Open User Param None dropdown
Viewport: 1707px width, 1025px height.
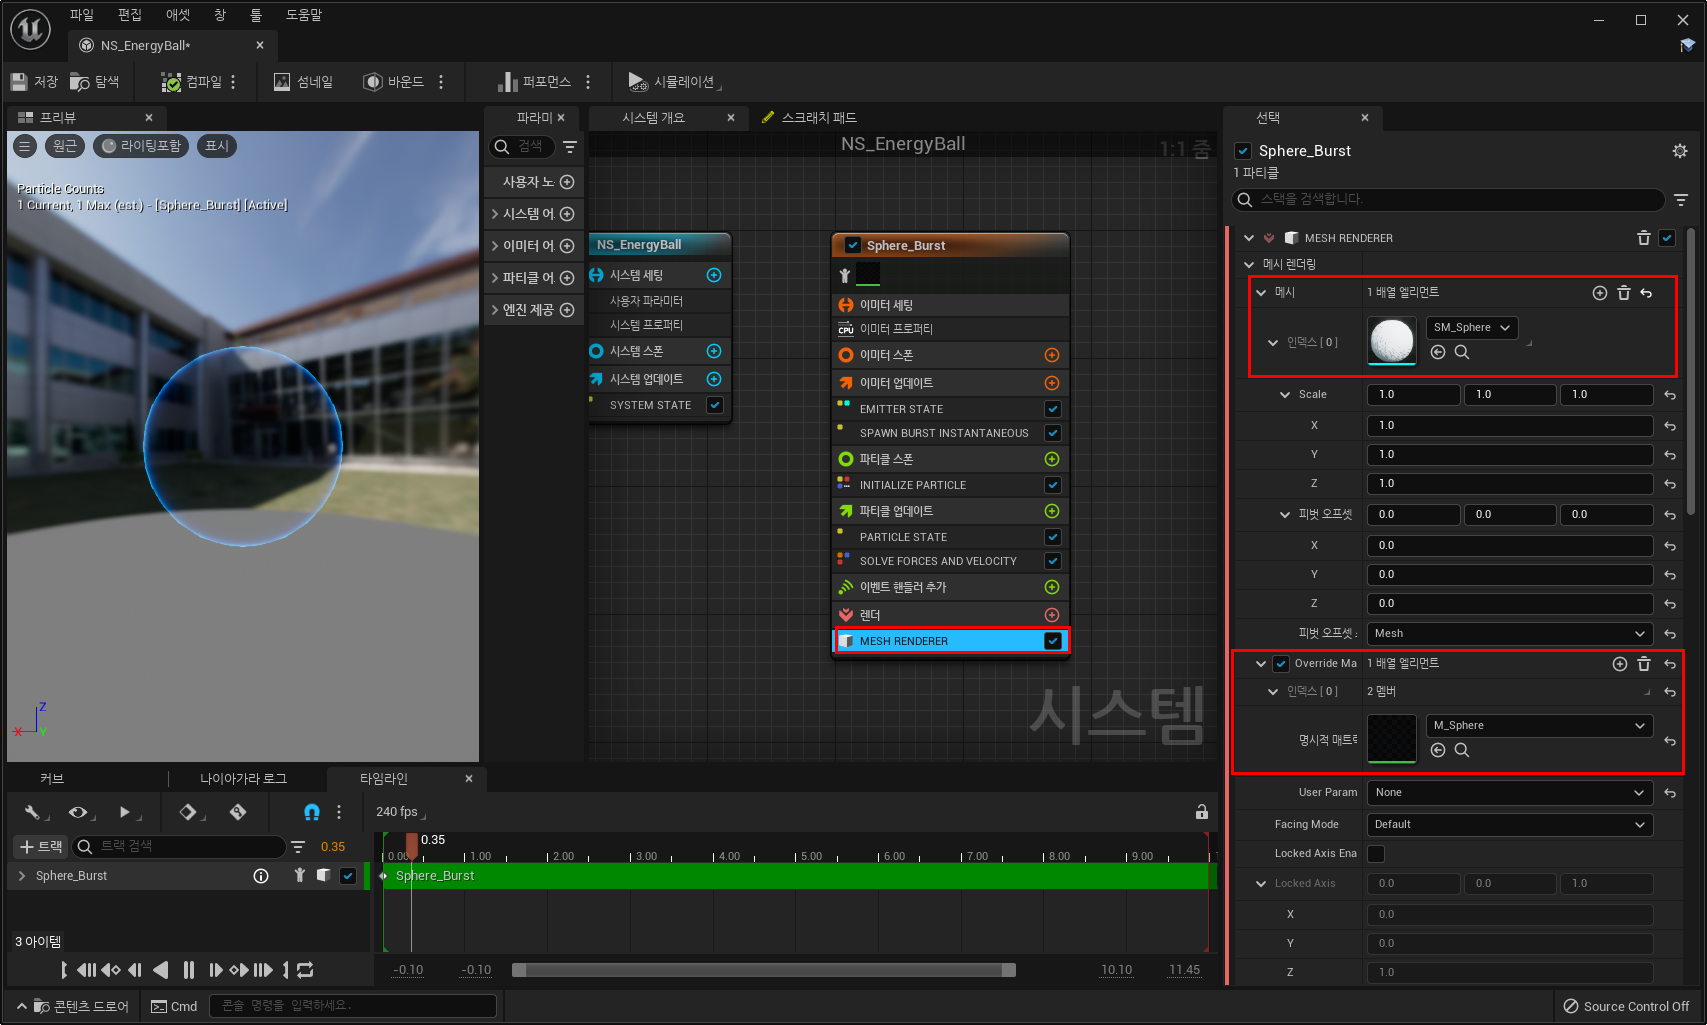point(1509,793)
